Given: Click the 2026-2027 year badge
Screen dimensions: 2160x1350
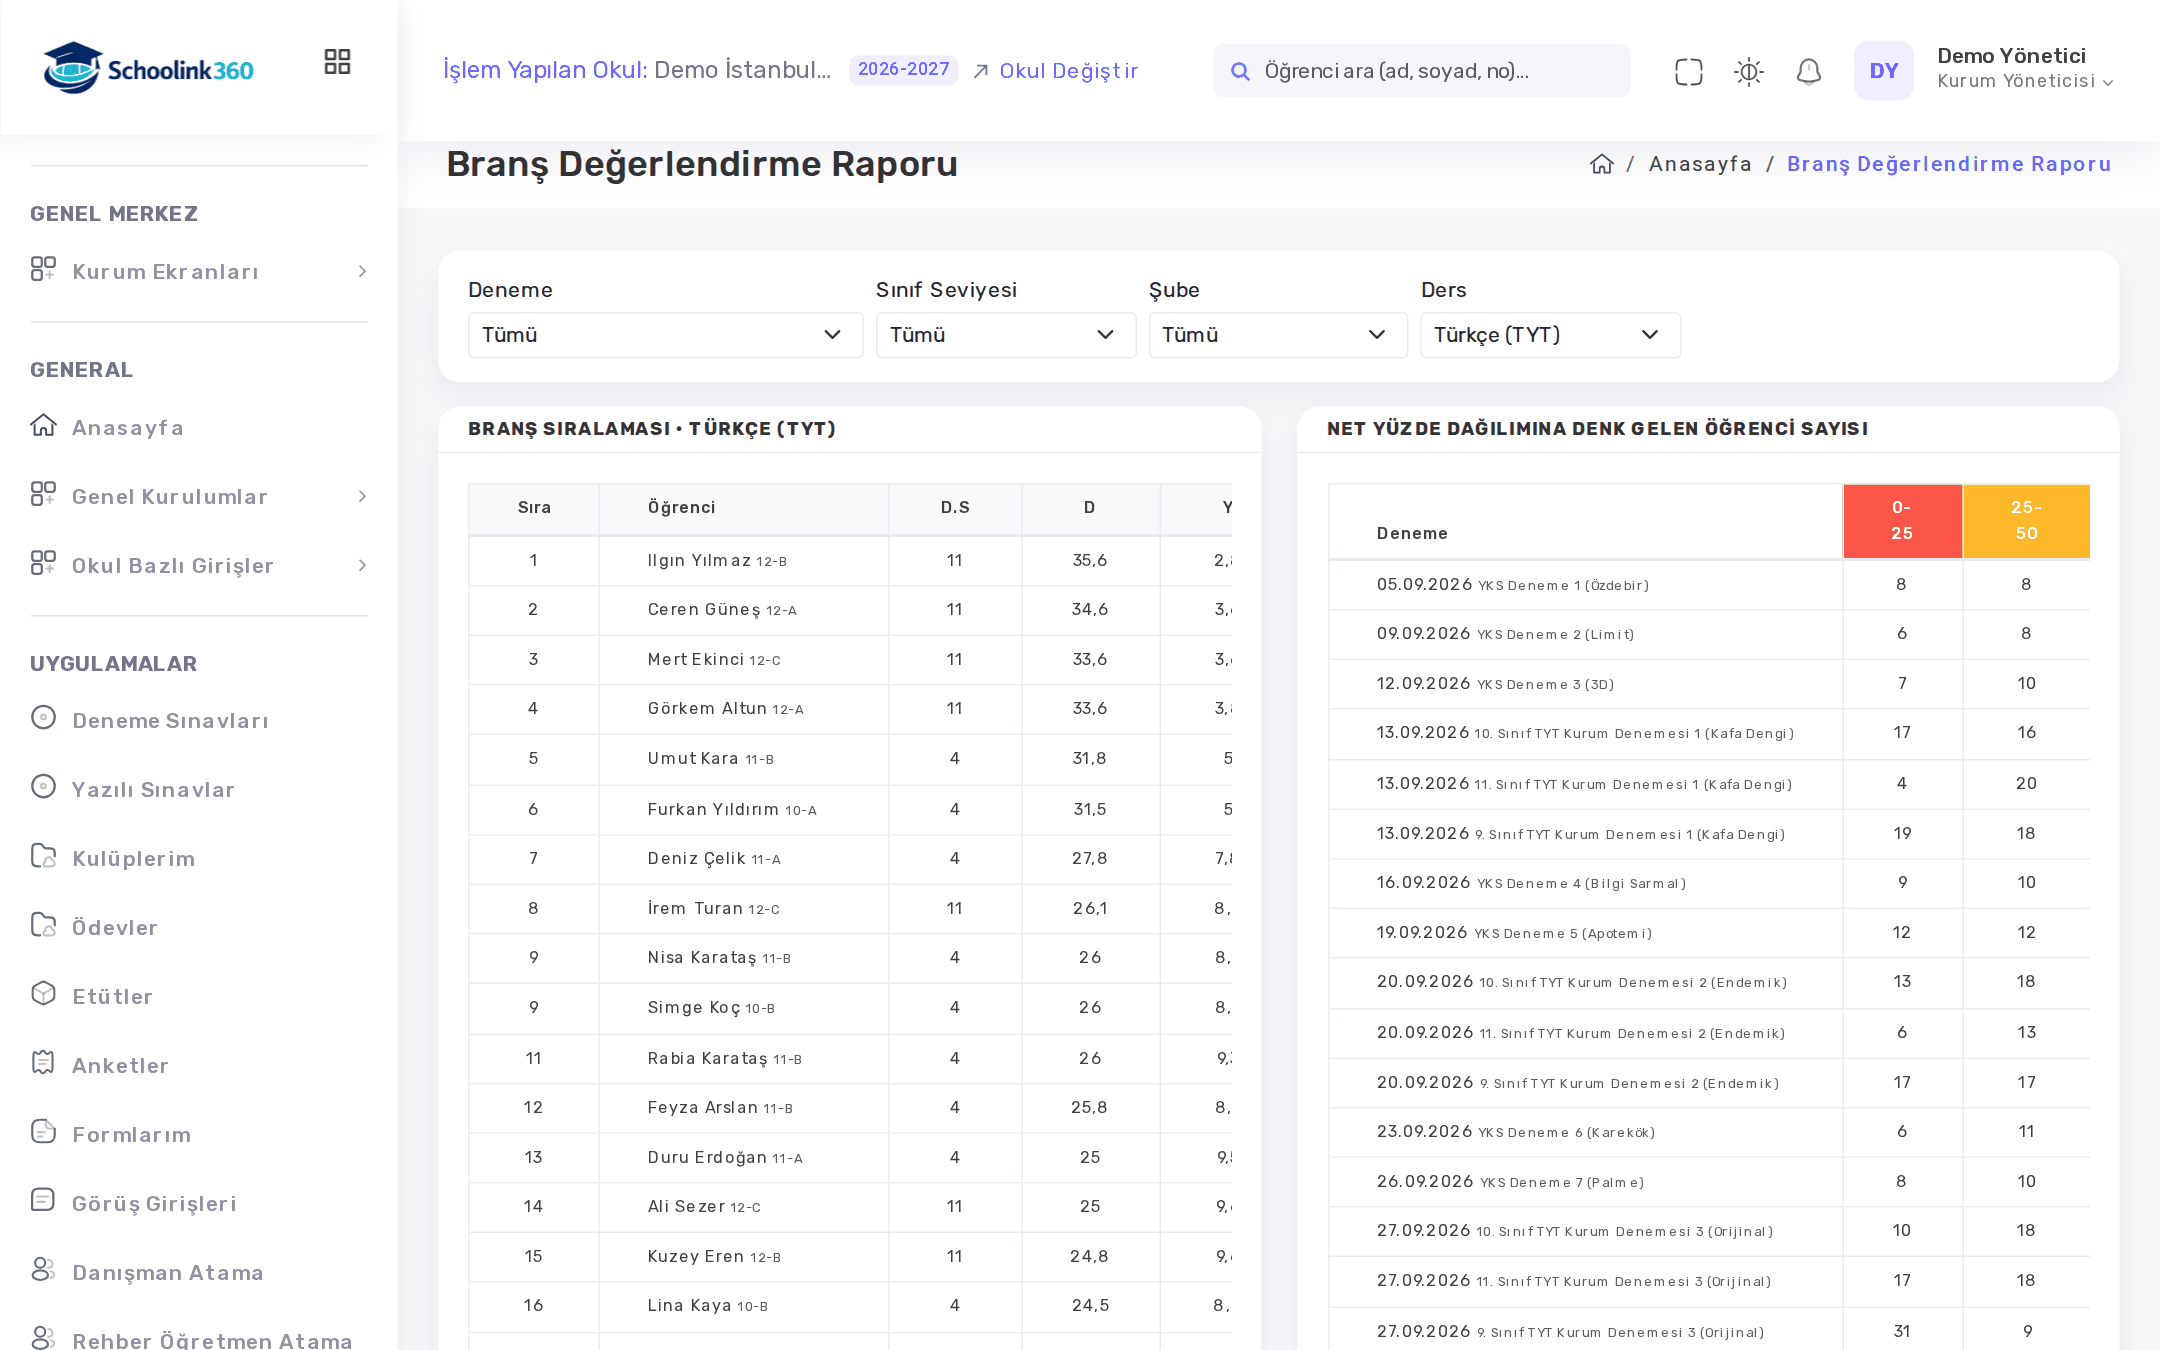Looking at the screenshot, I should (x=903, y=69).
